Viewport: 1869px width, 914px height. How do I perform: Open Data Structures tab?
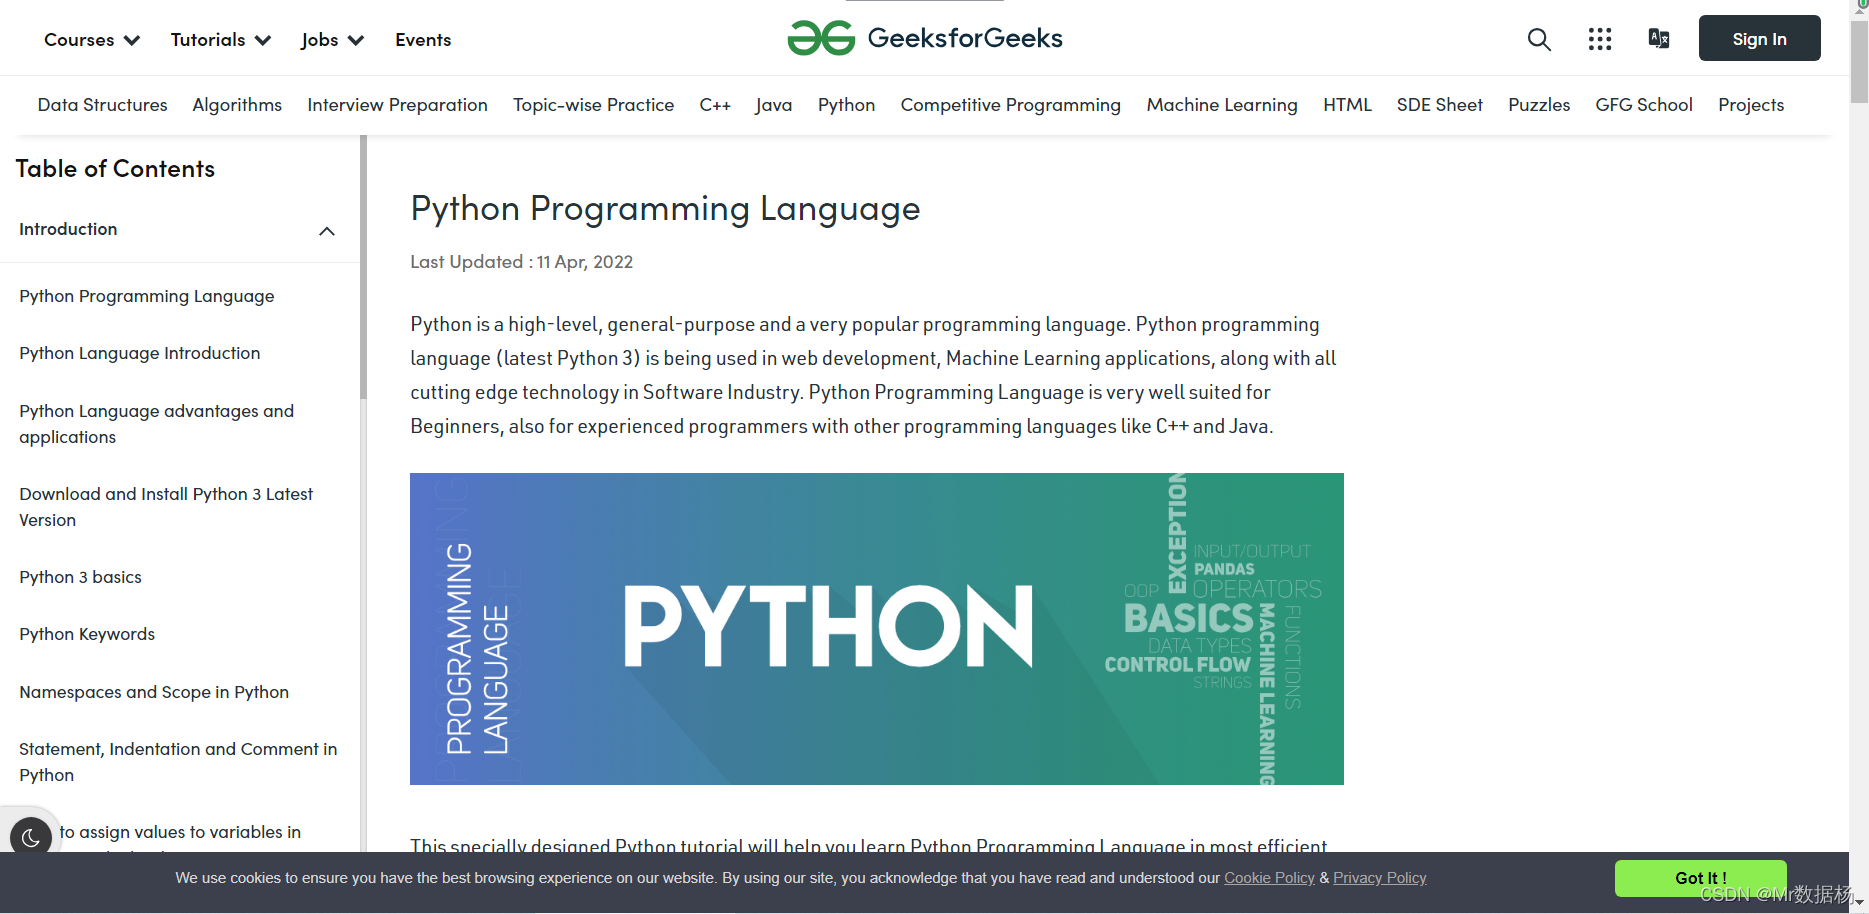102,105
